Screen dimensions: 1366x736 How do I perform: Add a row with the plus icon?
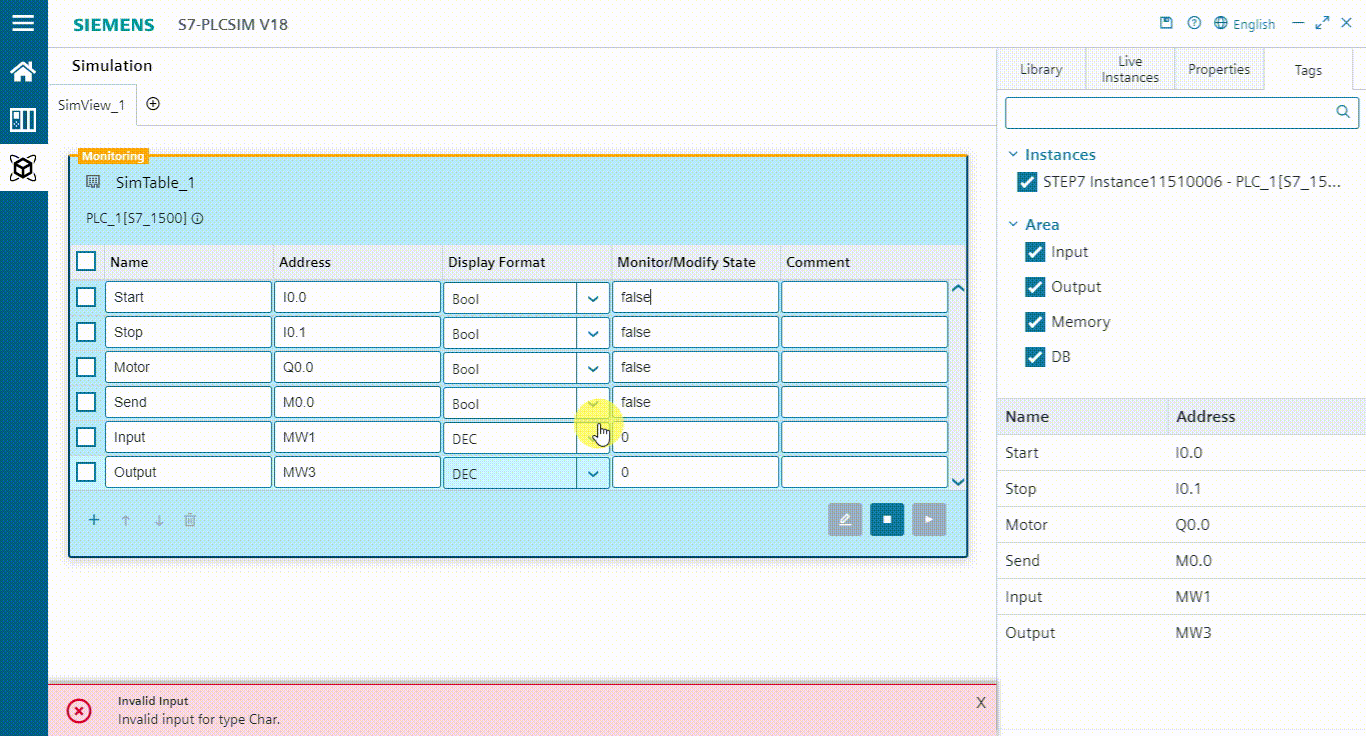pos(94,520)
